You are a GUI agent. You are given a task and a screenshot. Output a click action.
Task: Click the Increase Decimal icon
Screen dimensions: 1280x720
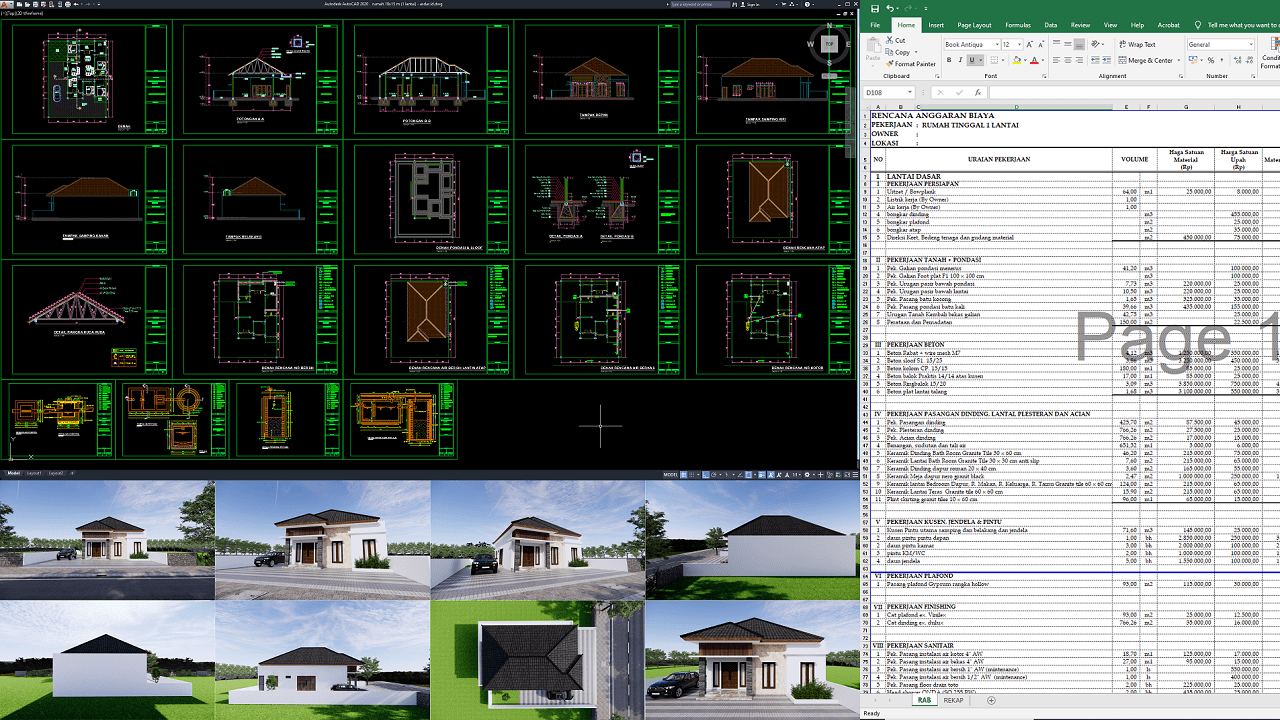click(x=1237, y=60)
